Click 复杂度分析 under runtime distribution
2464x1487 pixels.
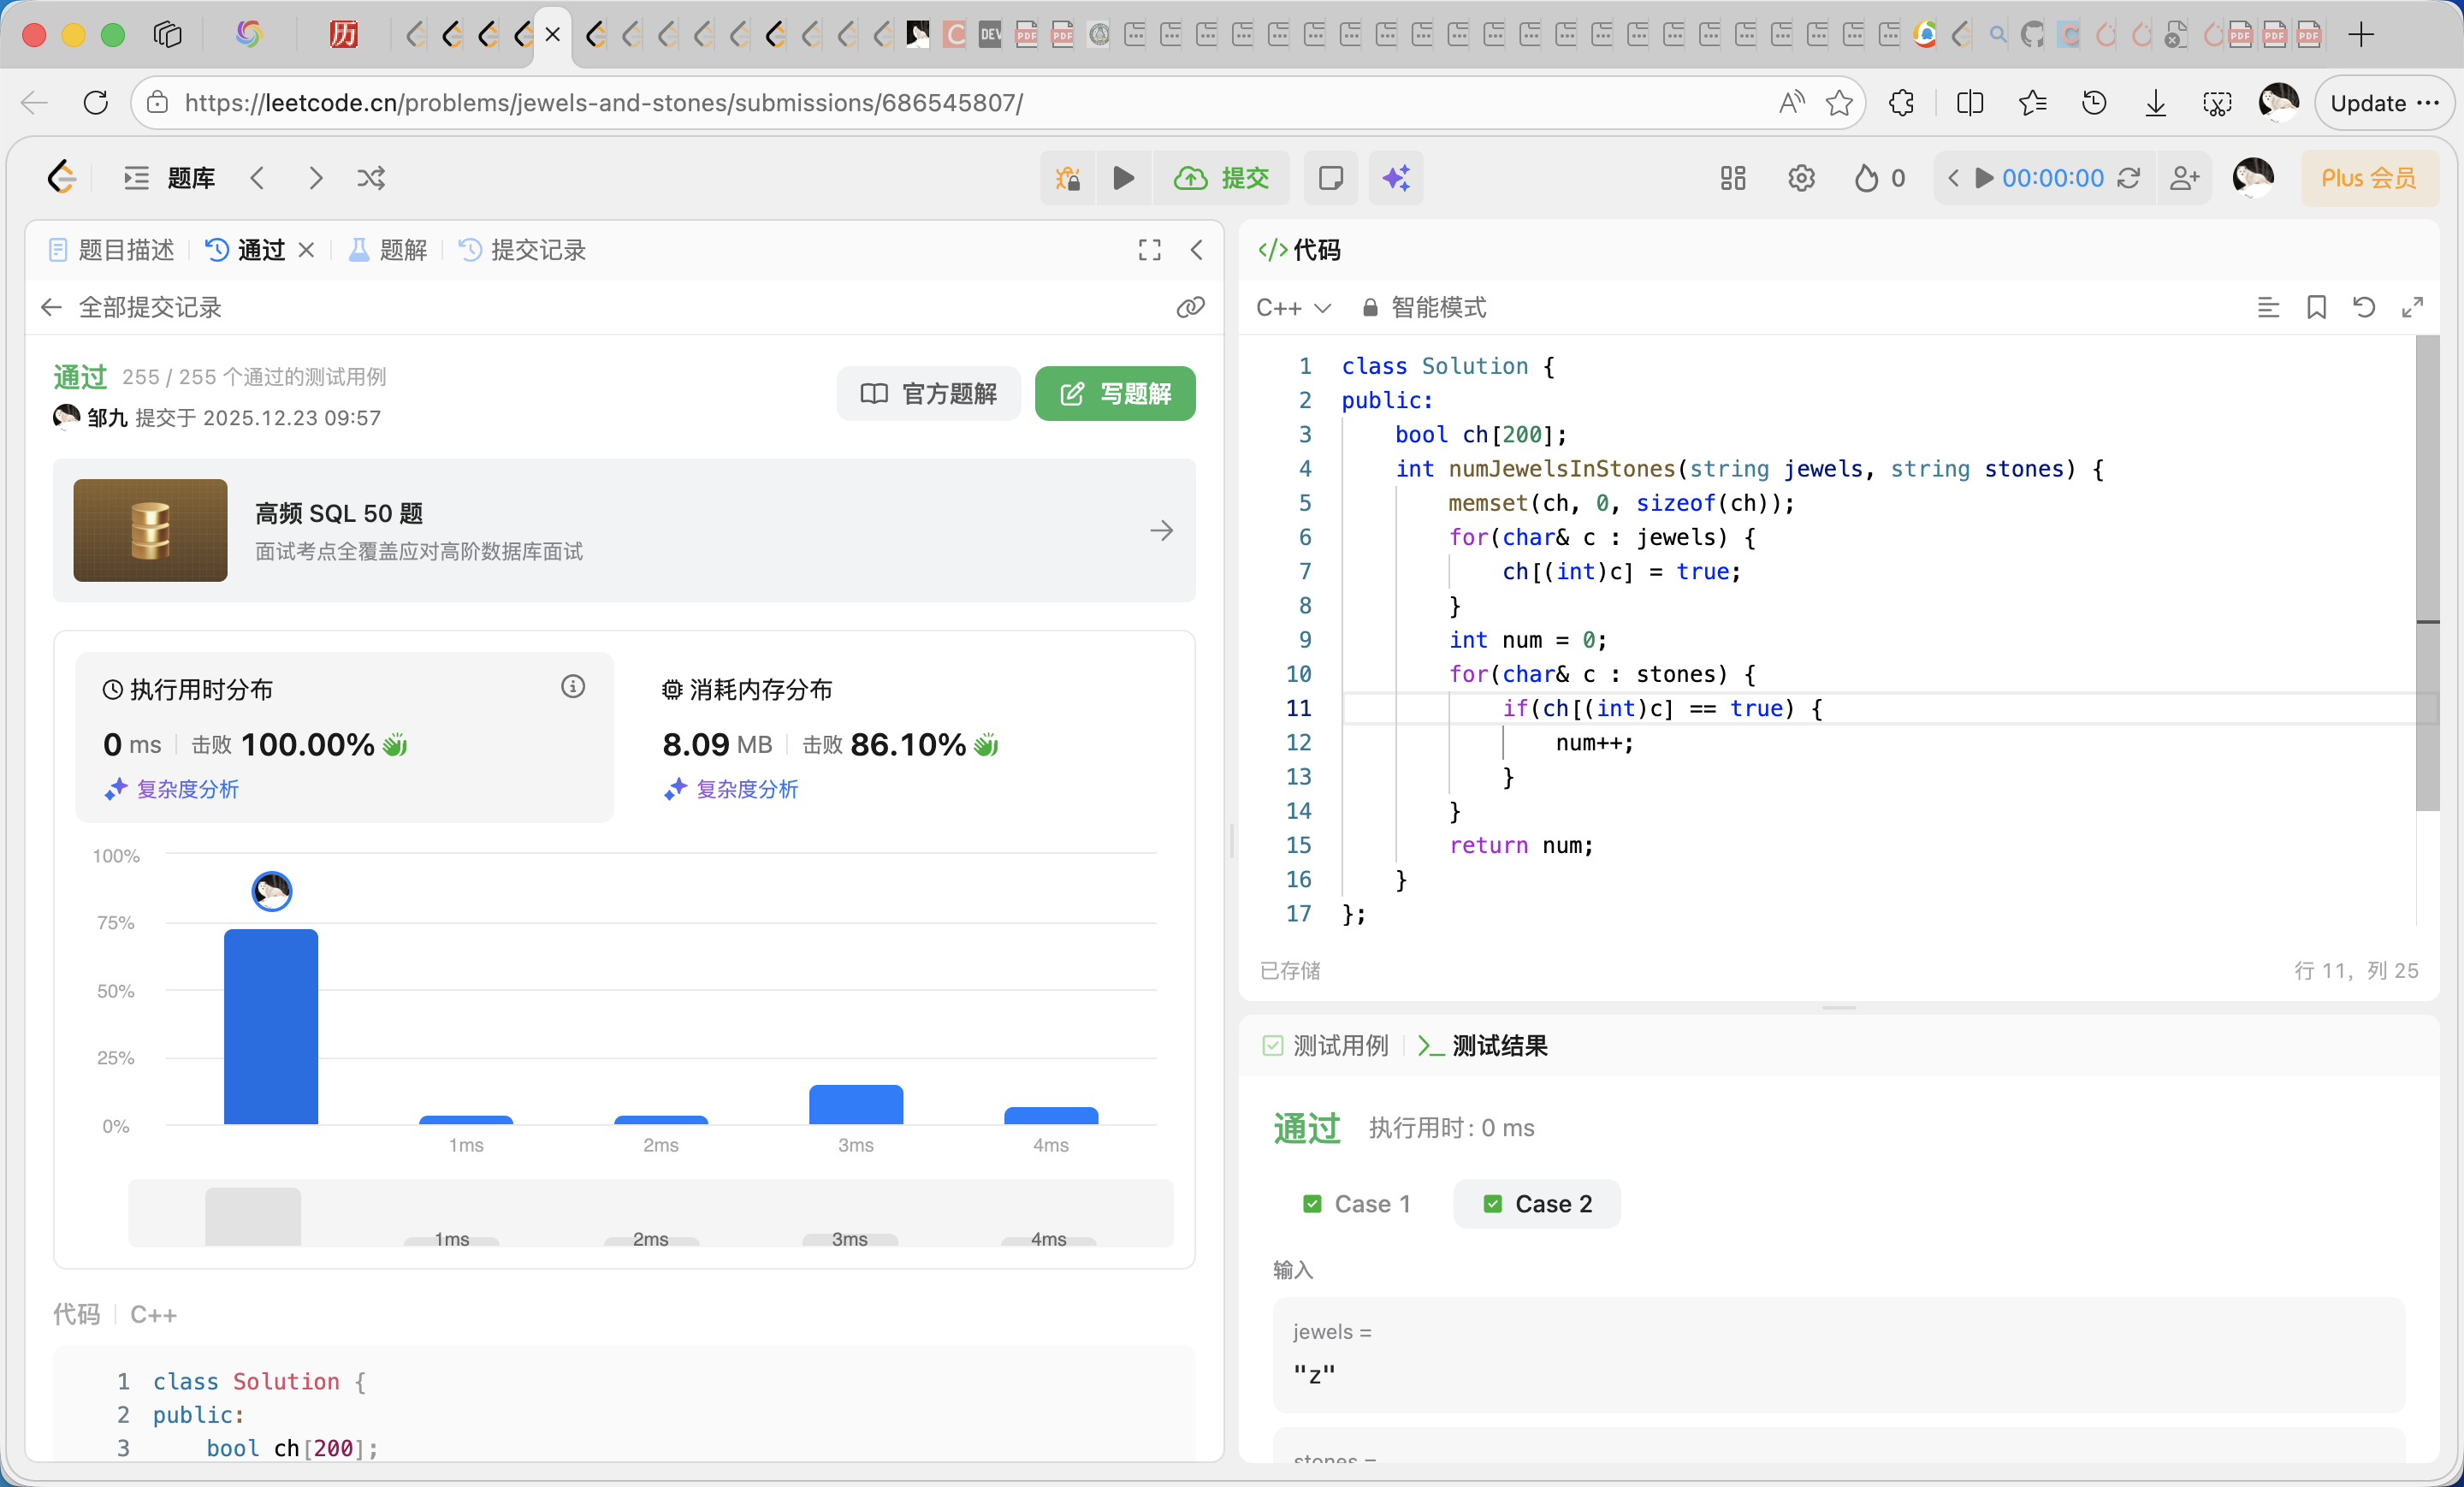187,789
